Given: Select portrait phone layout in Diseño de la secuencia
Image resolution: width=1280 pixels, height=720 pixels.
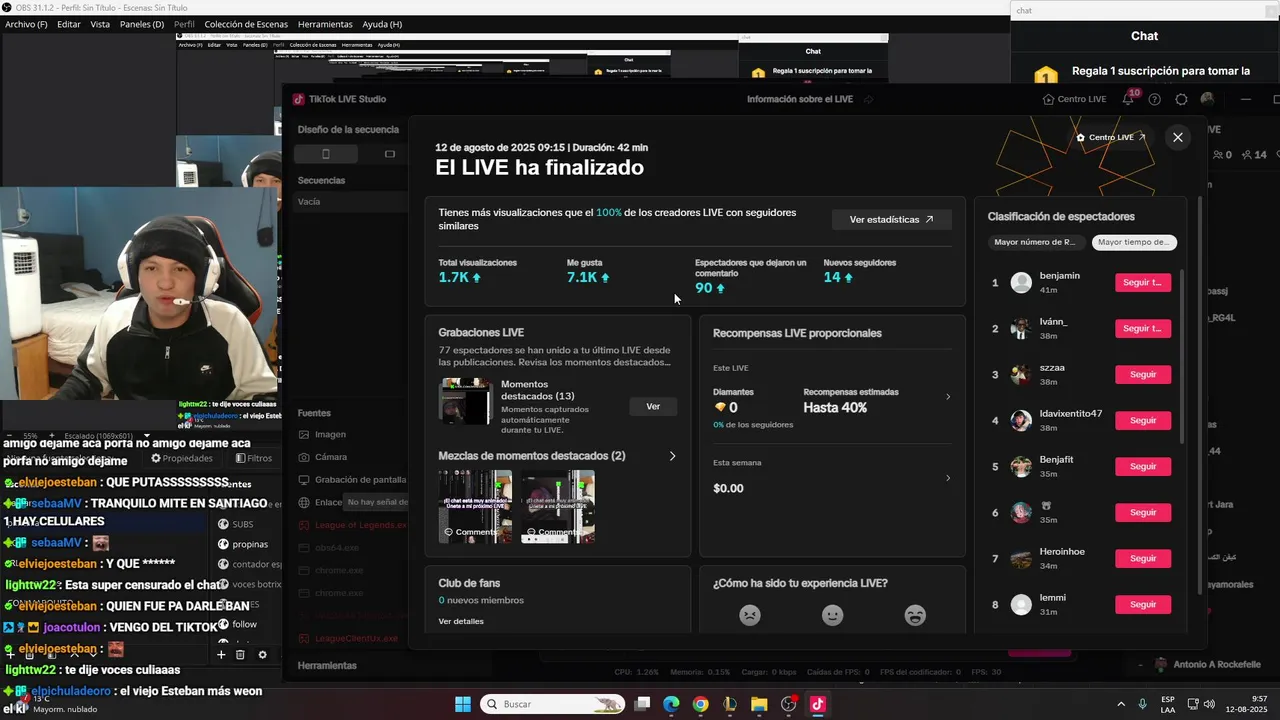Looking at the screenshot, I should 325,154.
